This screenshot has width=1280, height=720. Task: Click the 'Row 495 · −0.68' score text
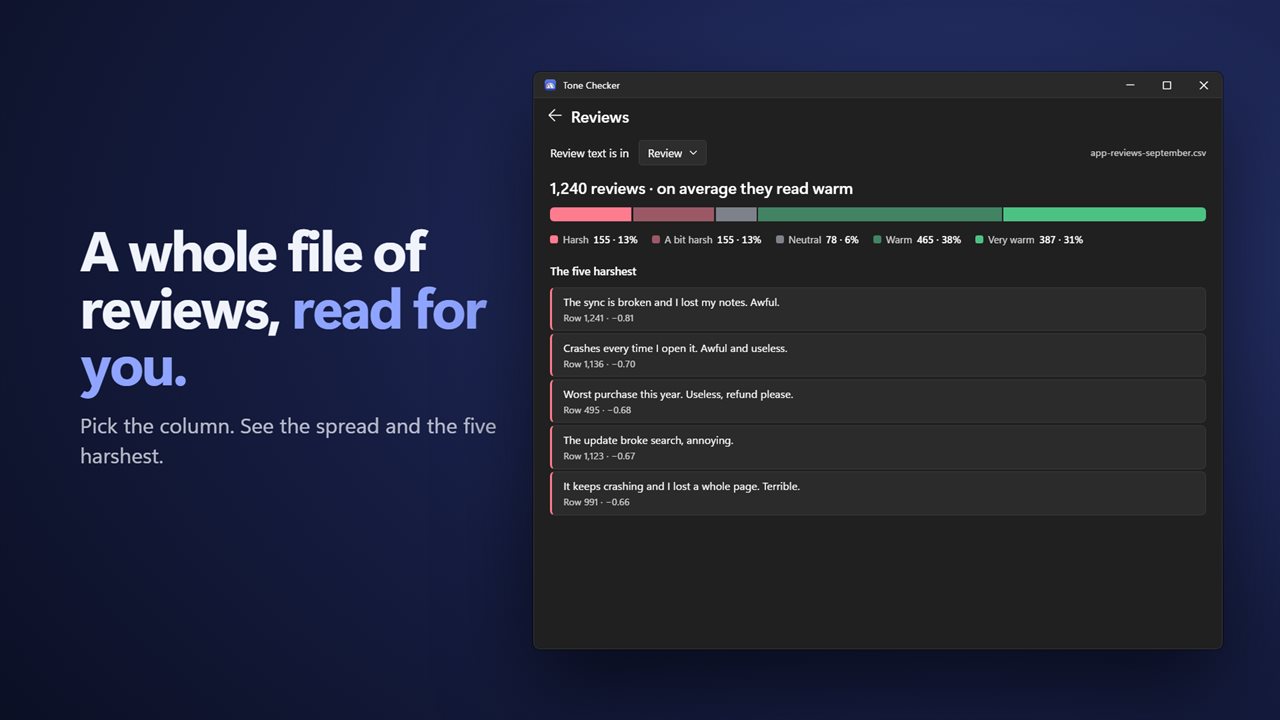(x=597, y=410)
